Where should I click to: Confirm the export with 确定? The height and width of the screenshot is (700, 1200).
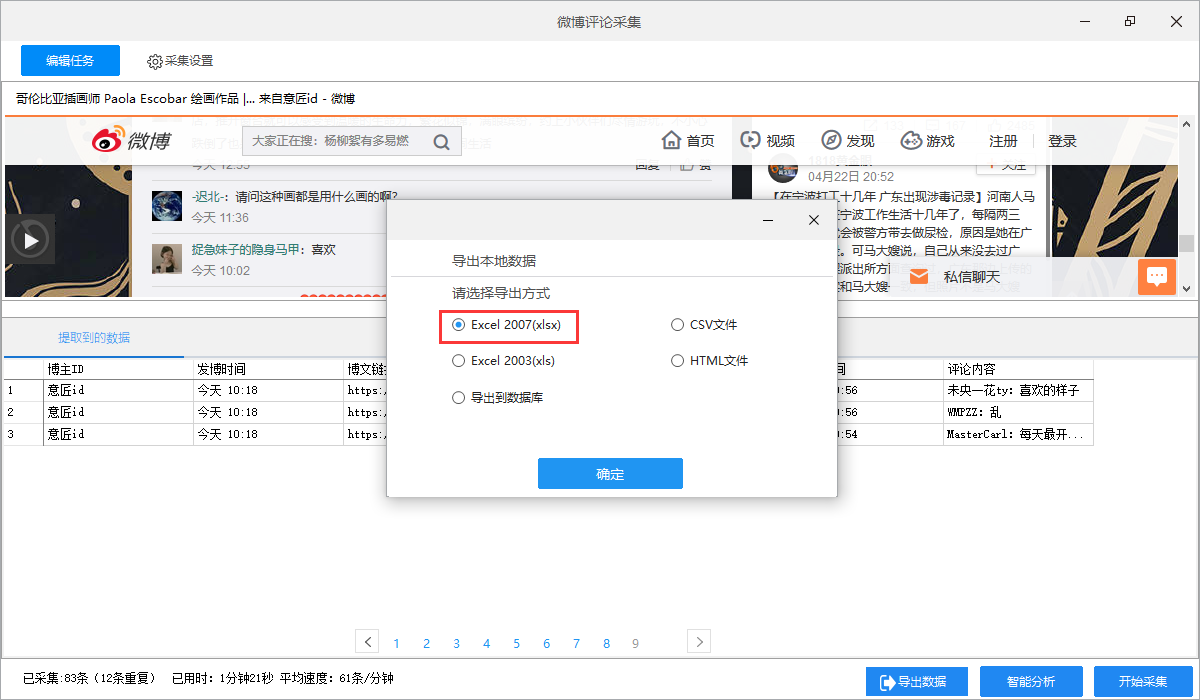(x=610, y=474)
